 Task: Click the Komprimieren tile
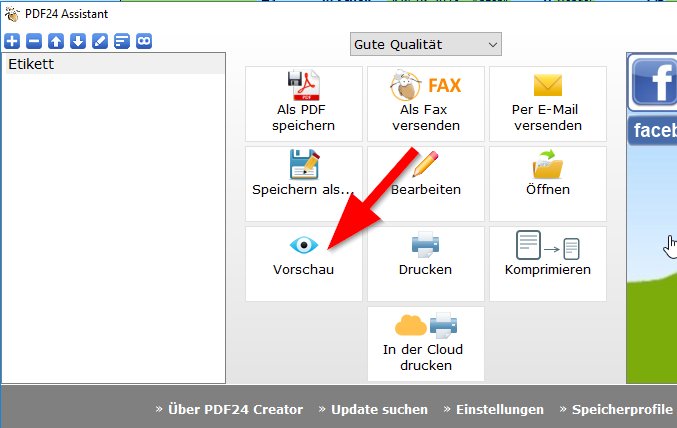click(547, 264)
